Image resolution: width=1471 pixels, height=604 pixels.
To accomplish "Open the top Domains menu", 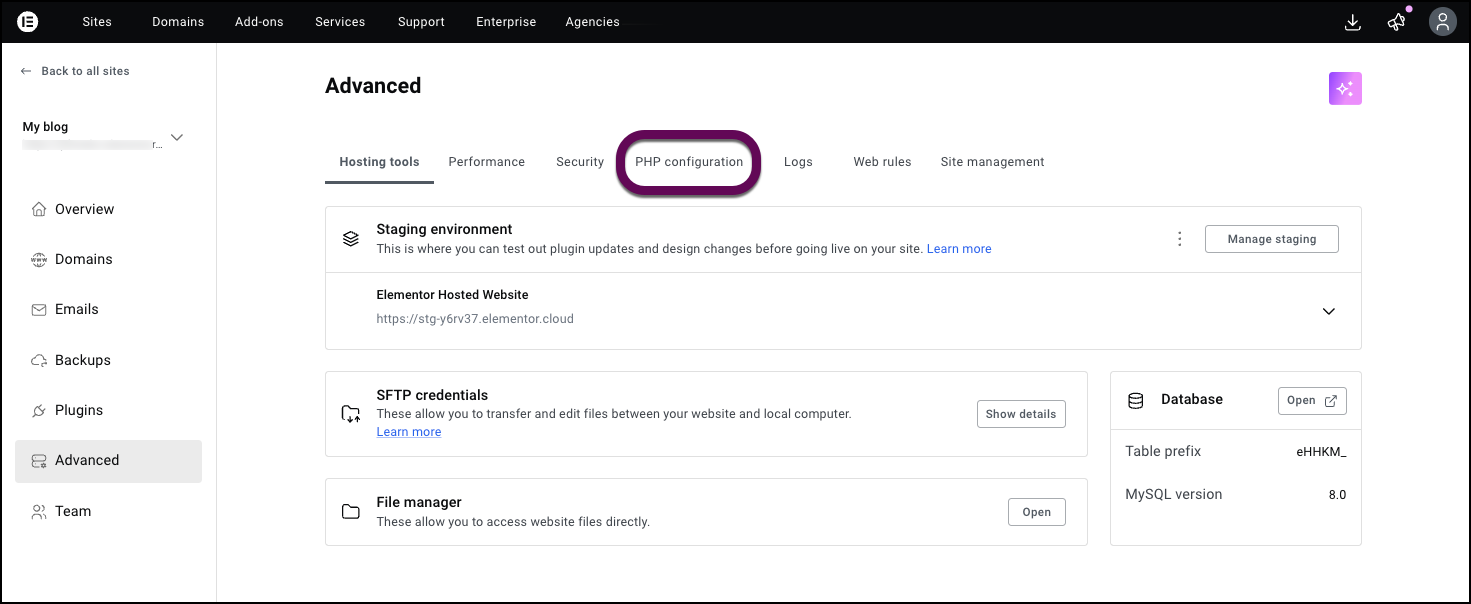I will tap(178, 22).
